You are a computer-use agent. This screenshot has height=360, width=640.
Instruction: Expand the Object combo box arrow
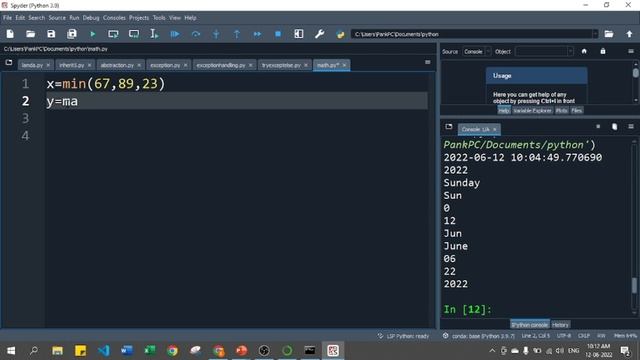point(570,51)
